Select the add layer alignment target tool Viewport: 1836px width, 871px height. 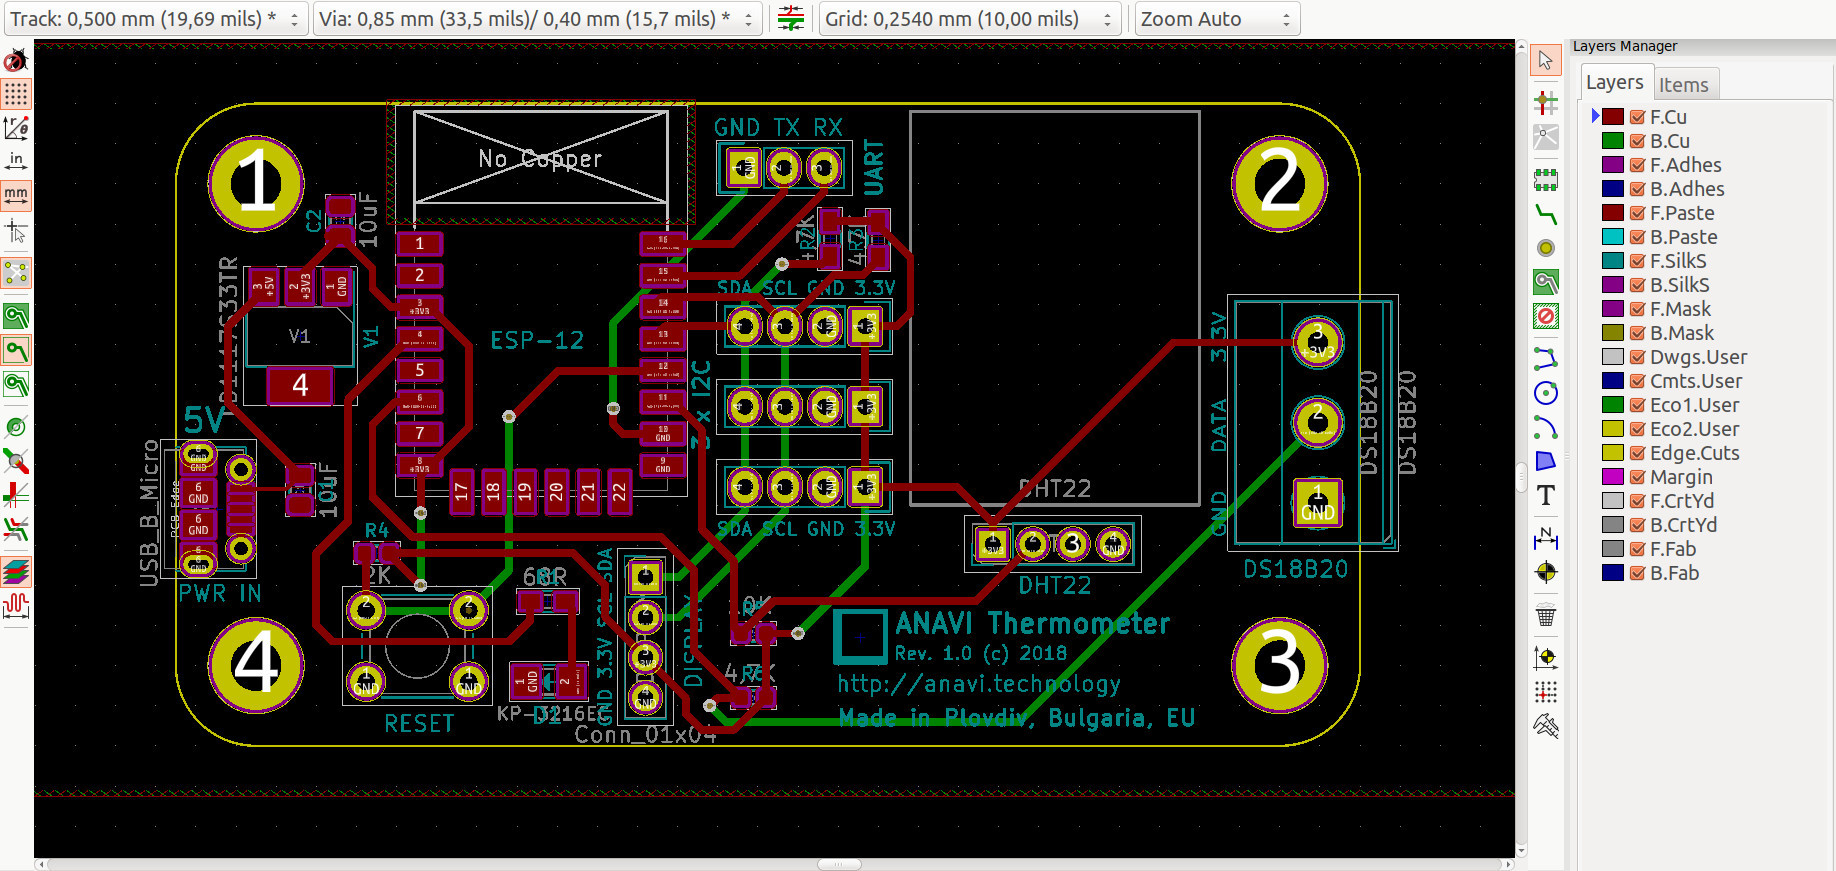(x=1546, y=572)
